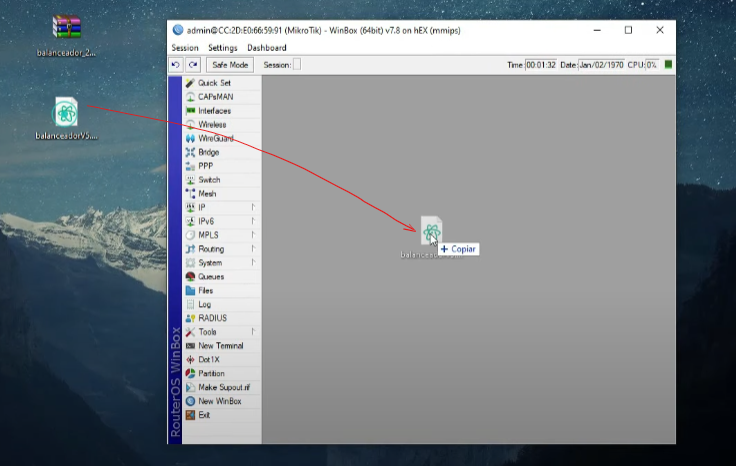Open the Session menu

click(x=185, y=47)
